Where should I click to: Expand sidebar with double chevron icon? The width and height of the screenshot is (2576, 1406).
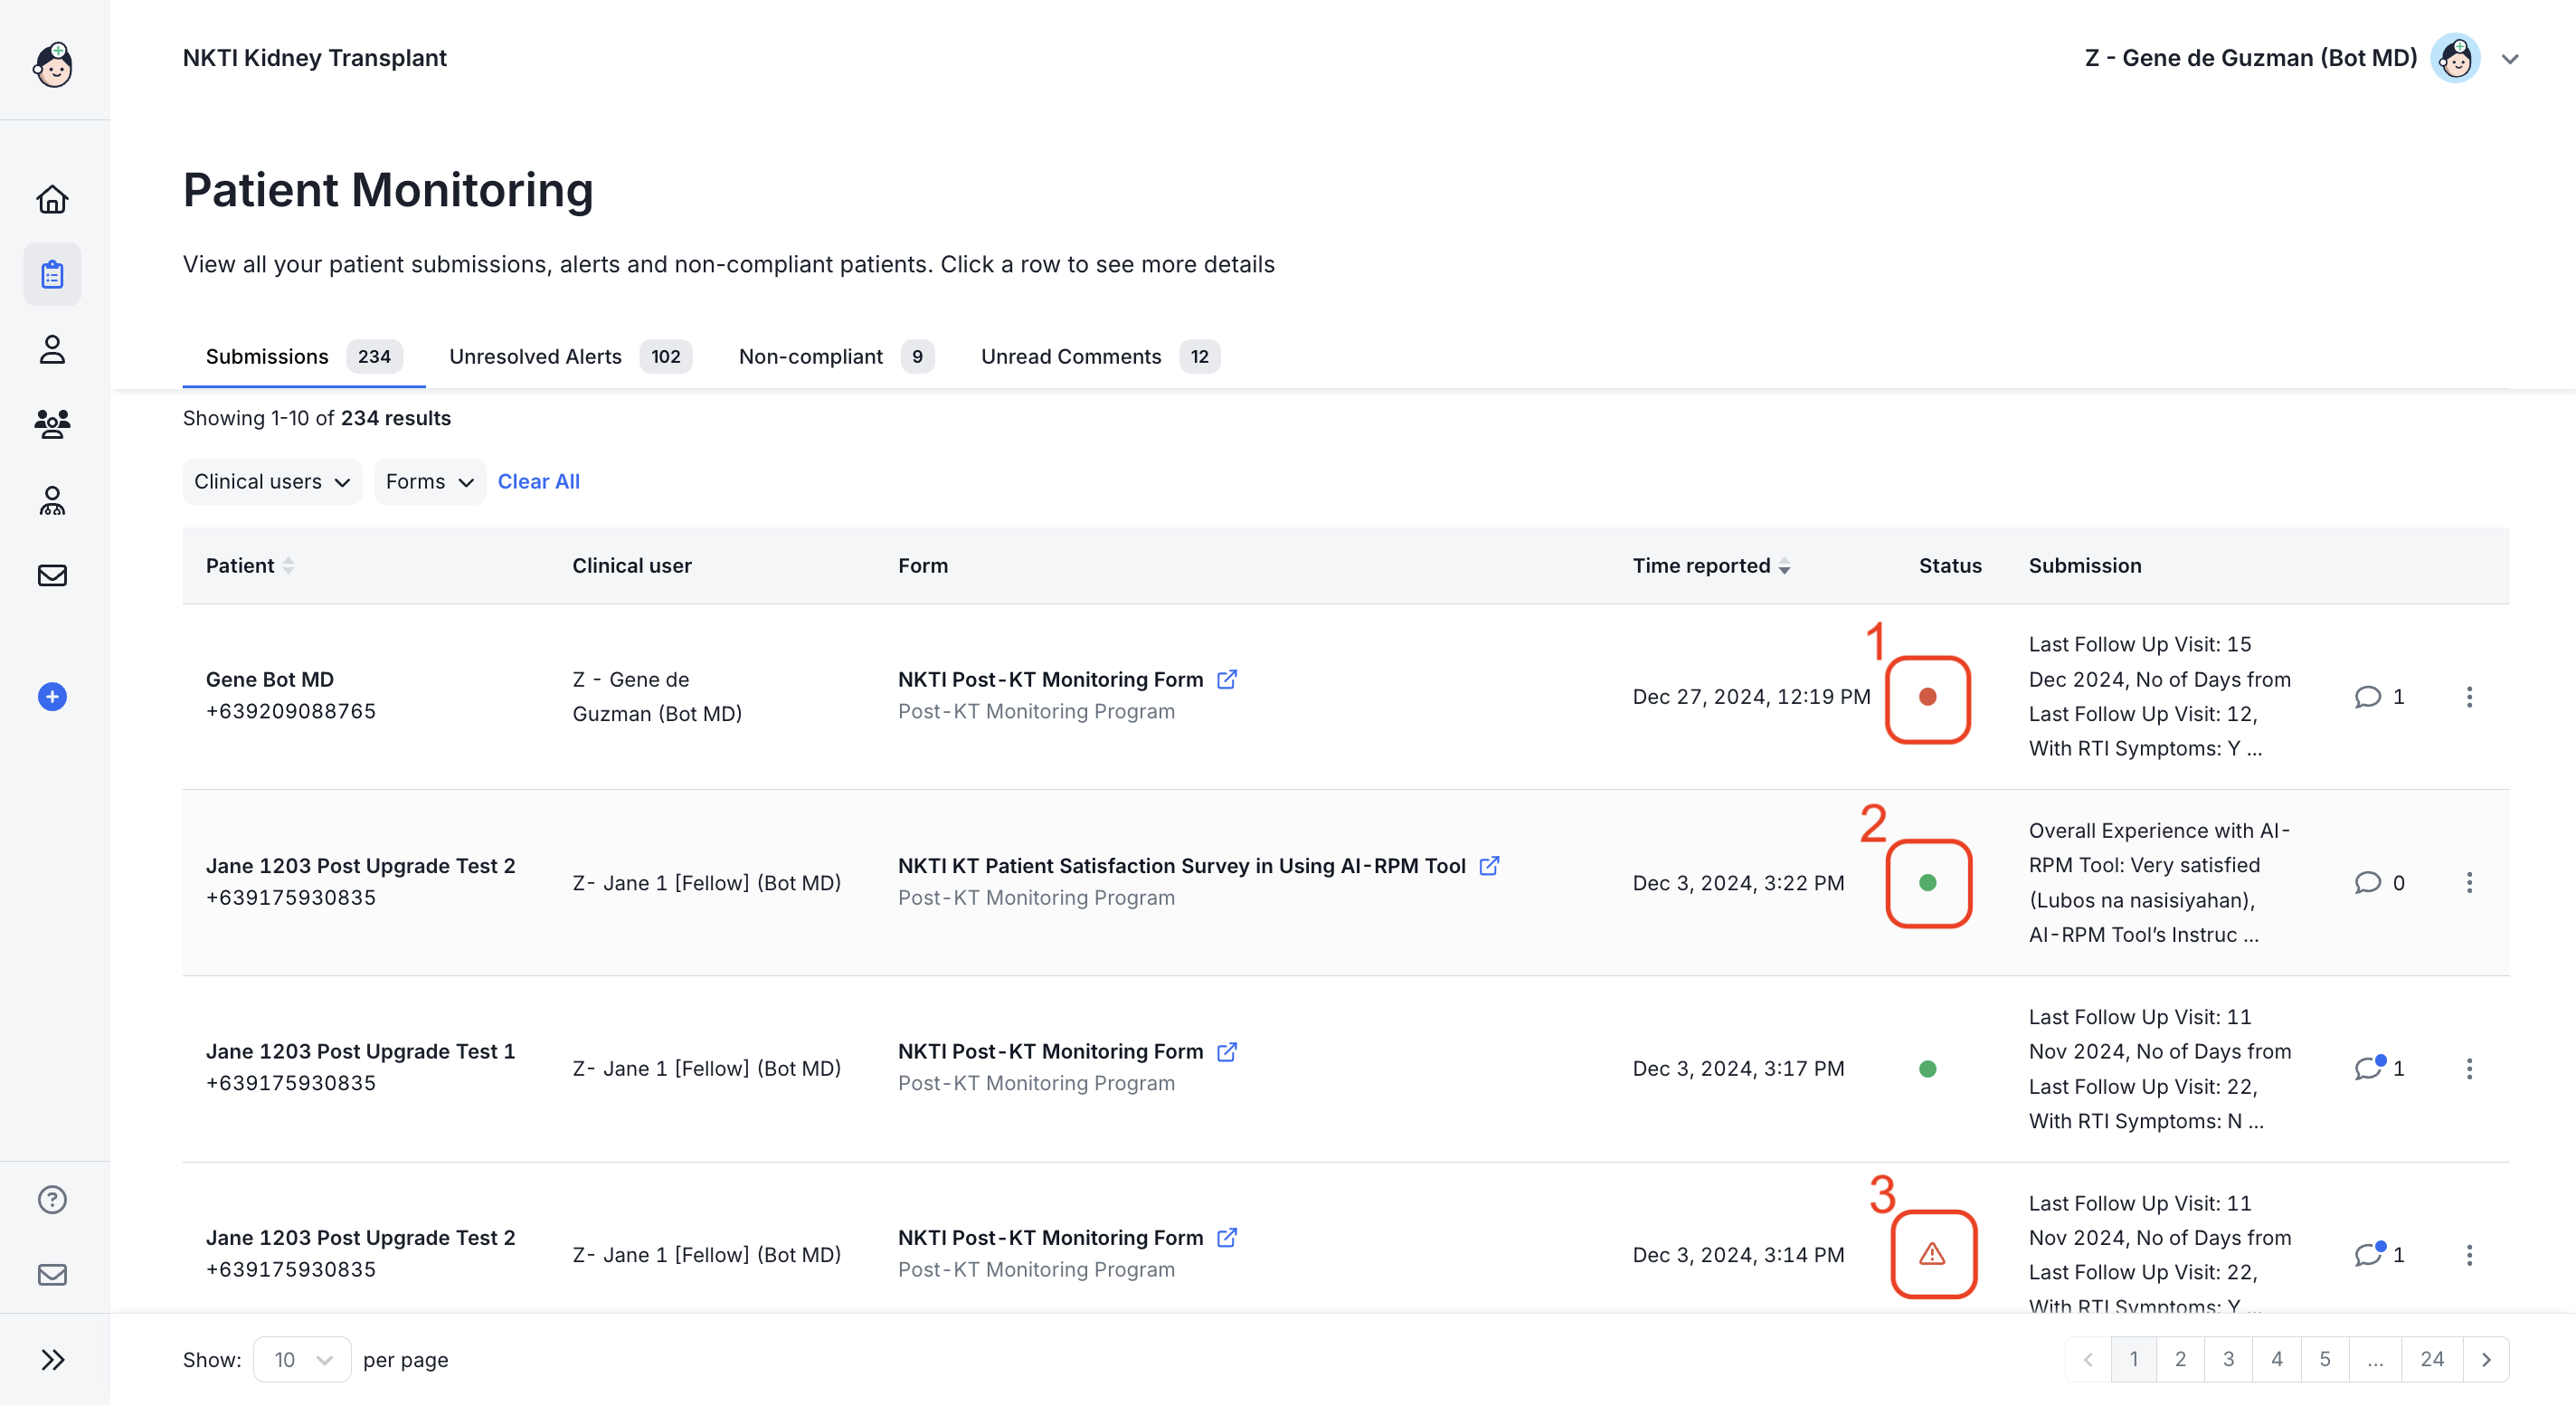pos(52,1359)
